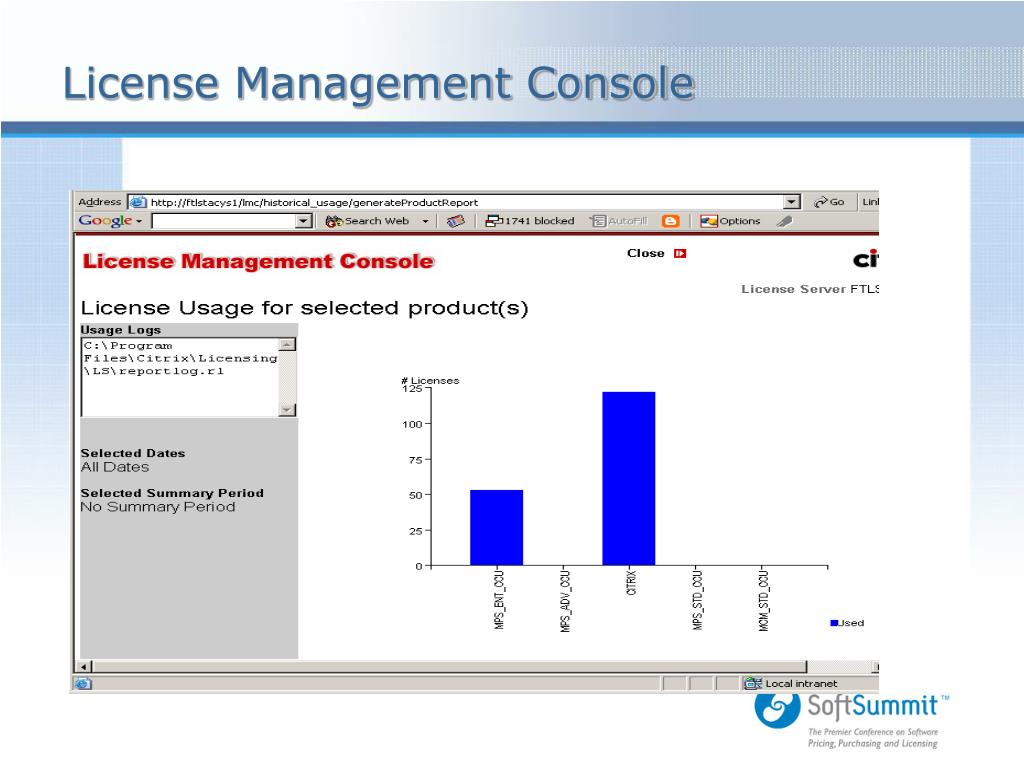
Task: Click into the Google search input field
Action: point(224,221)
